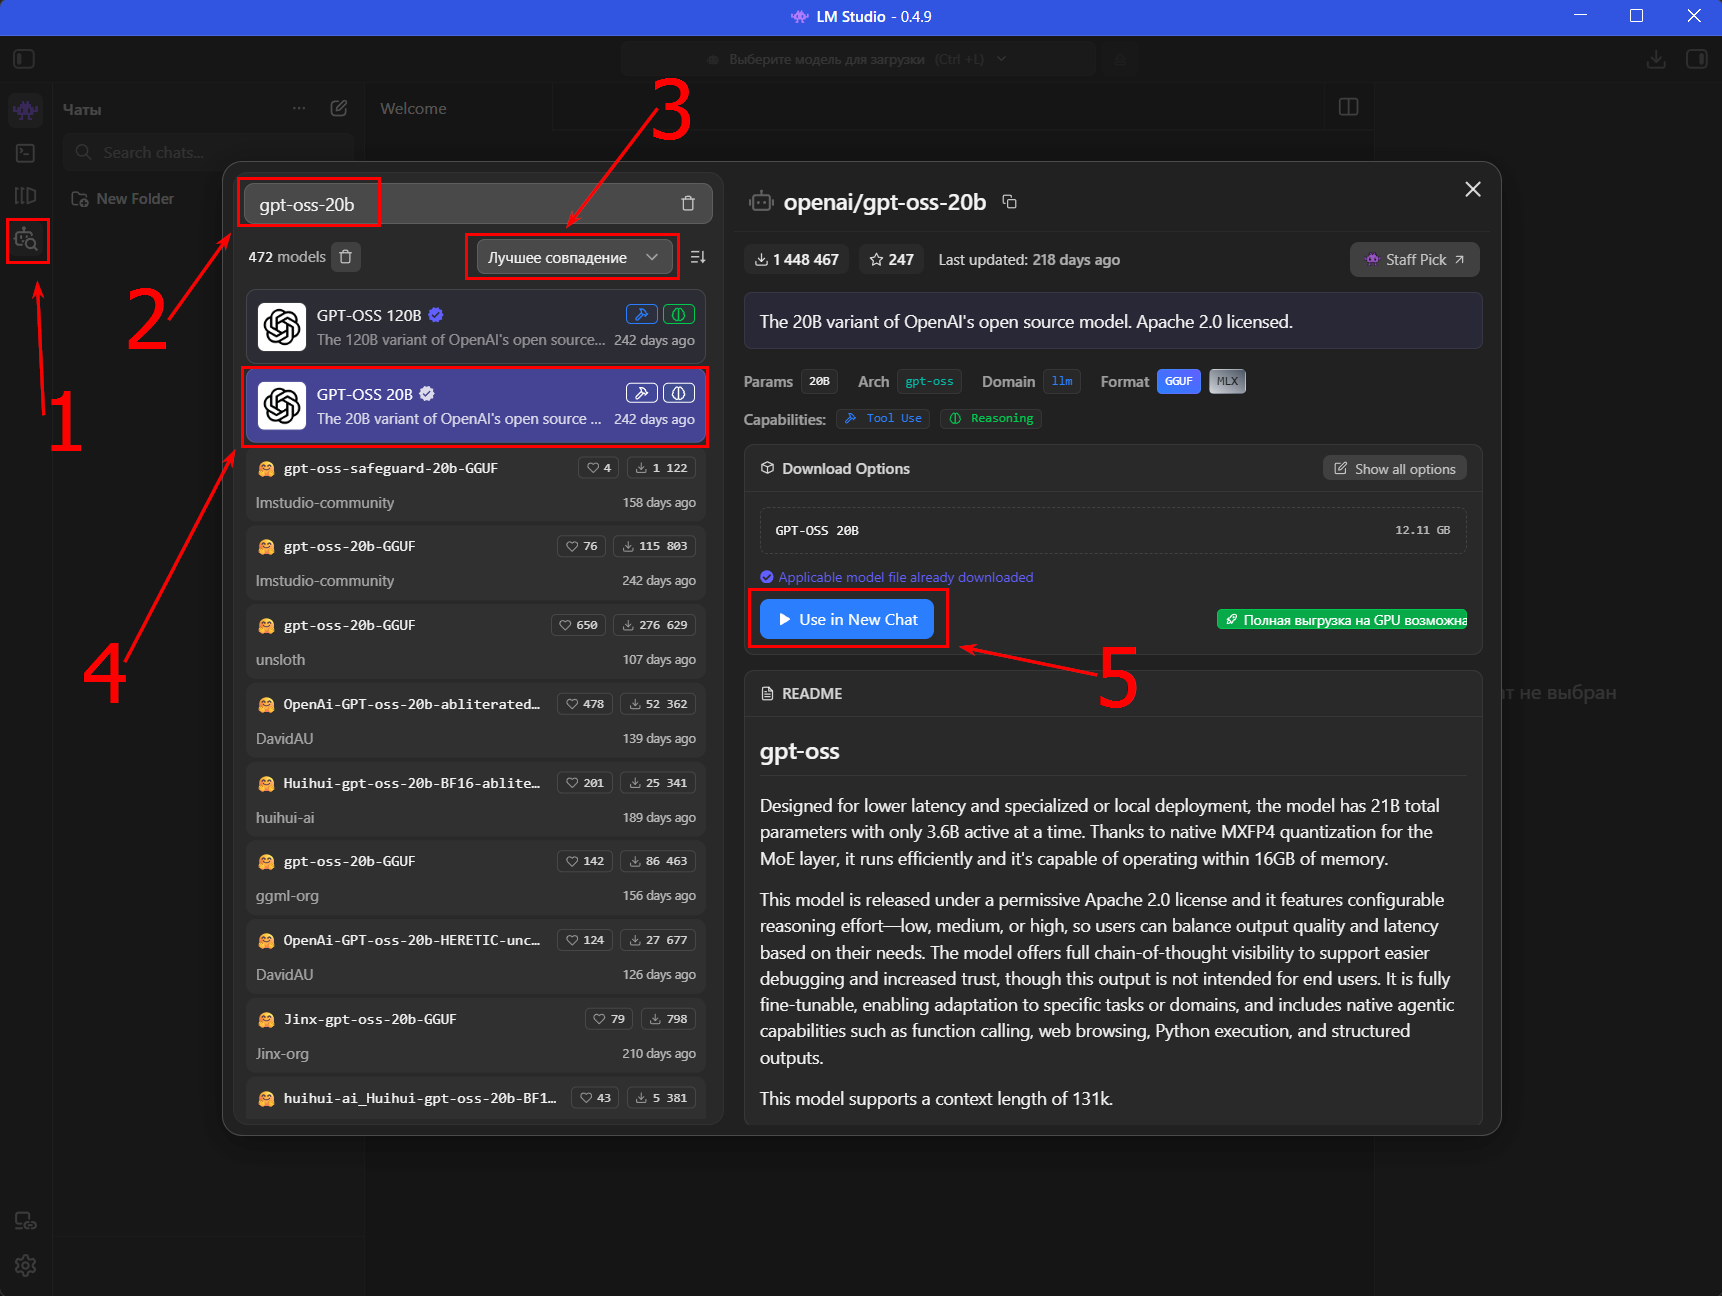Open the model search (Discover) sidebar icon
The image size is (1722, 1296).
pos(27,240)
